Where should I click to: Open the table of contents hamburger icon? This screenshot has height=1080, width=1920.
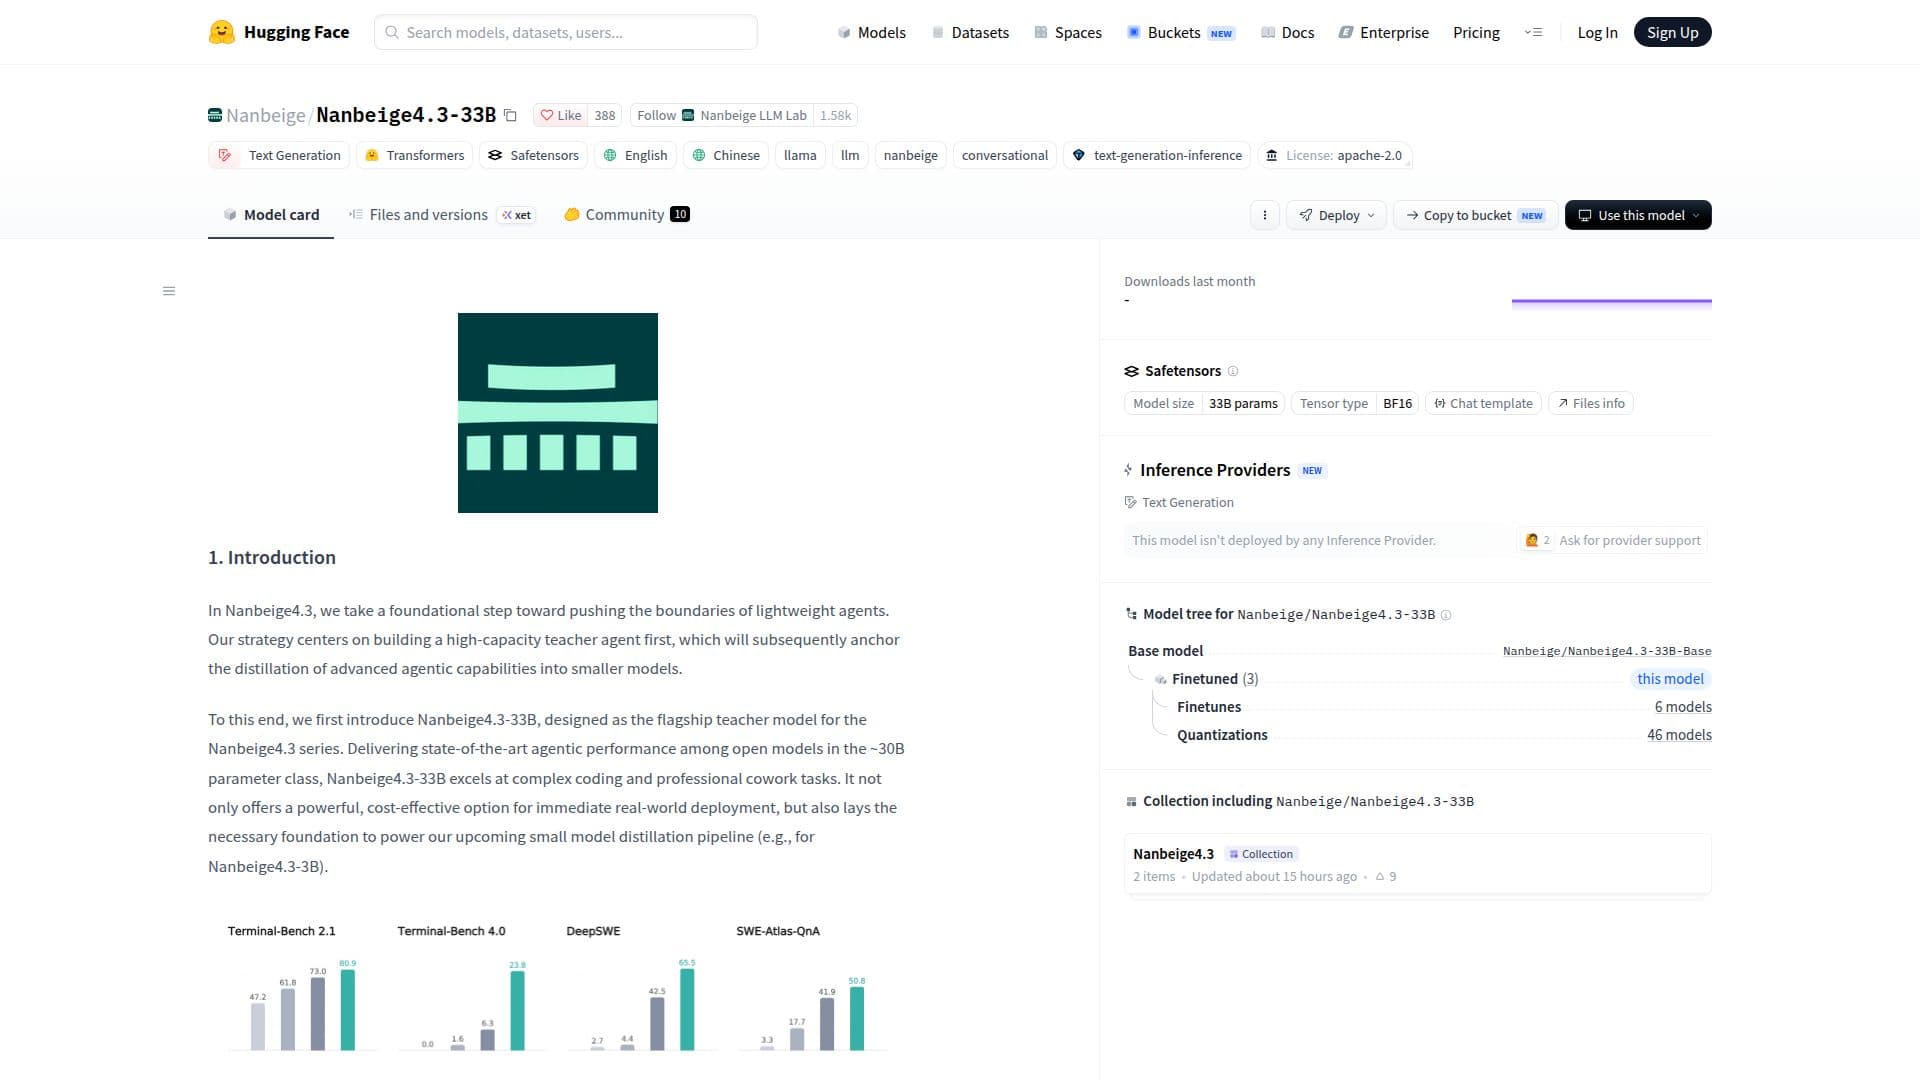tap(169, 291)
